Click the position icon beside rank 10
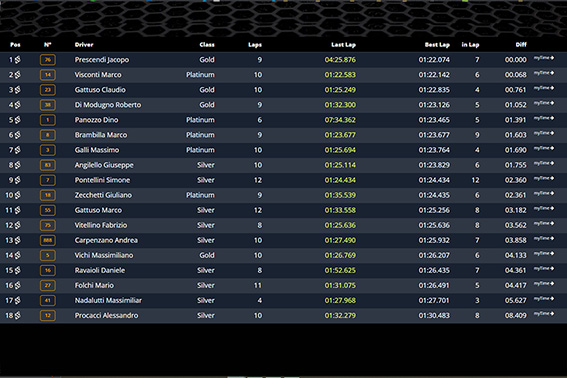This screenshot has height=378, width=567. point(17,195)
